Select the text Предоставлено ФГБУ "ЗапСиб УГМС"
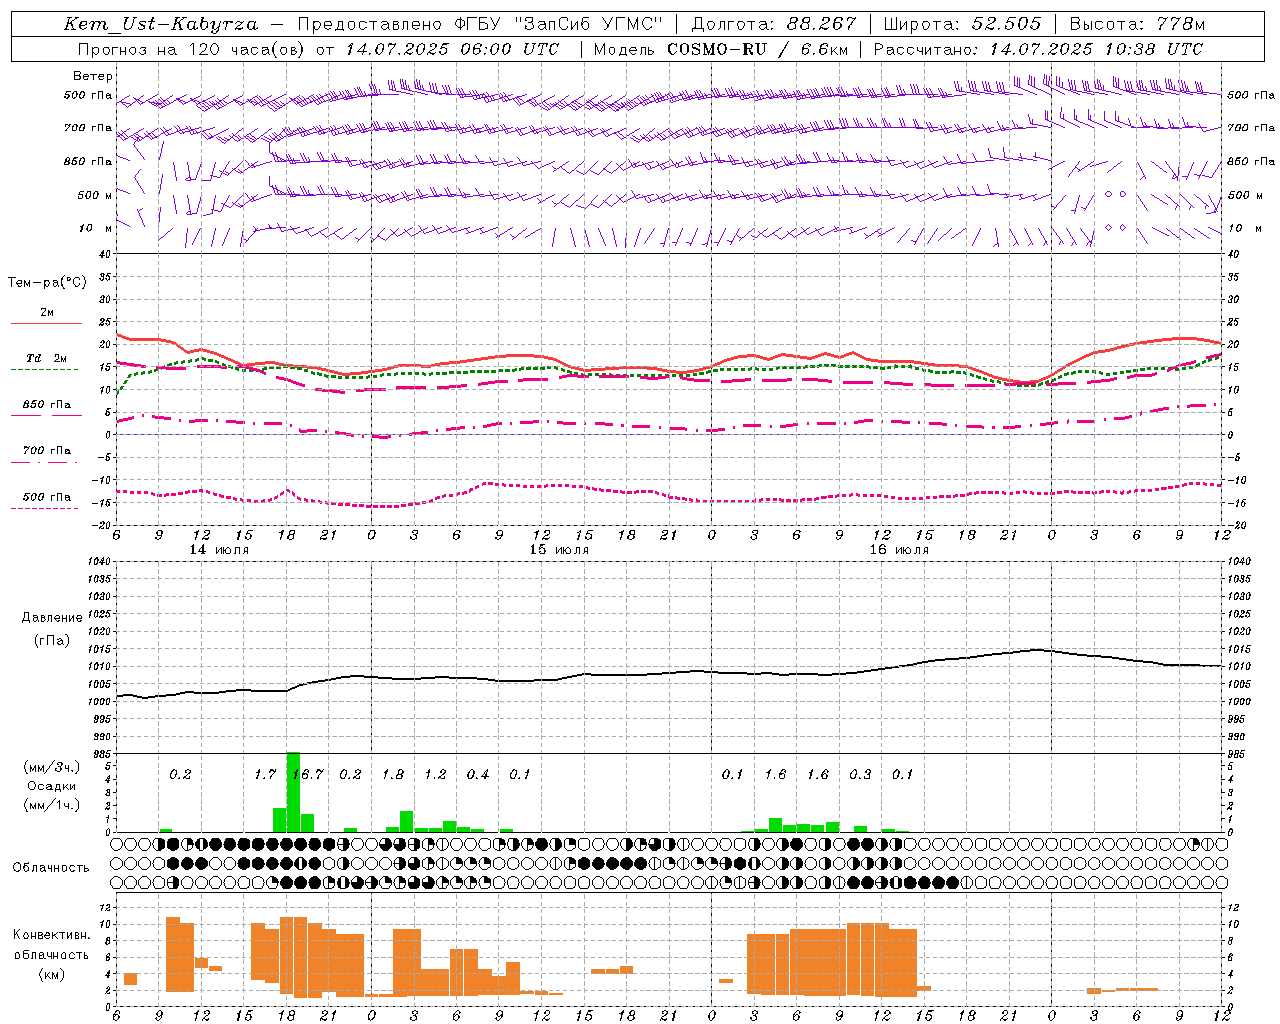This screenshot has width=1280, height=1024. pos(480,24)
